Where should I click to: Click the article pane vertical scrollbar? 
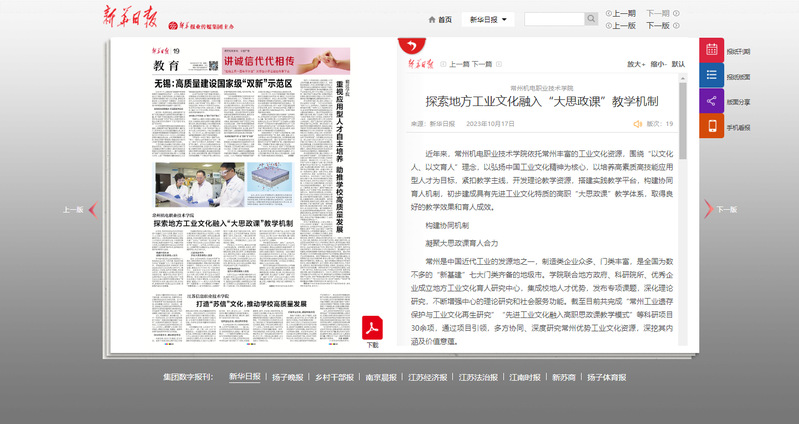[684, 200]
